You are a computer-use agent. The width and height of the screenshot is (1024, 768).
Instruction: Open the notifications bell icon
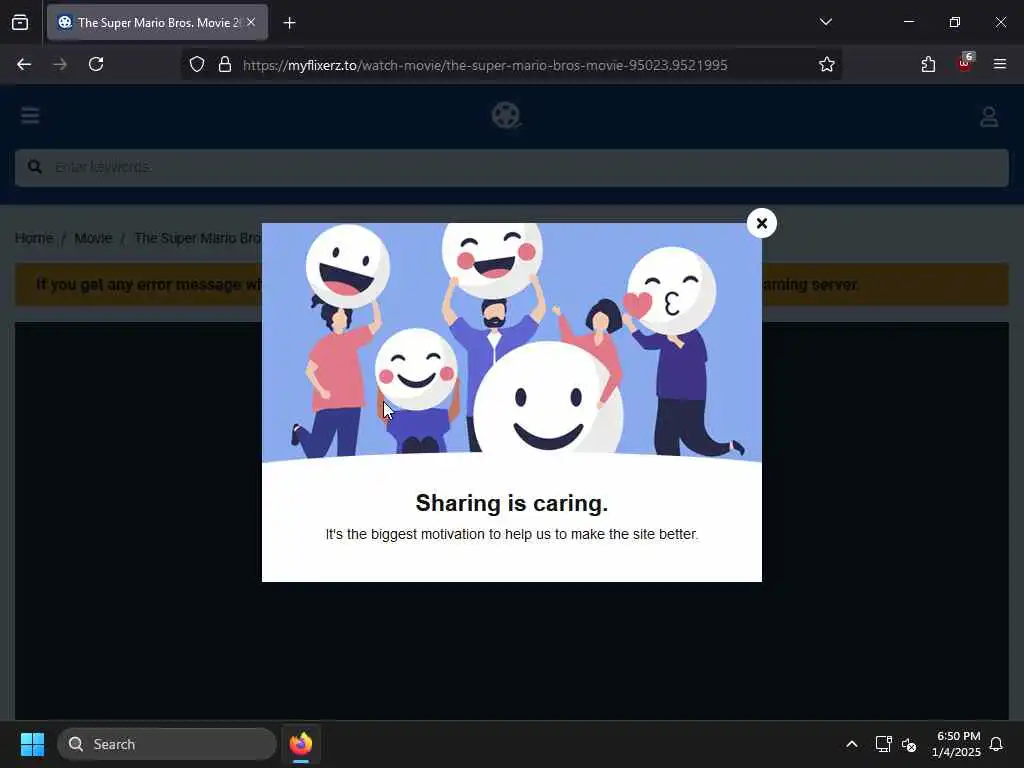[x=996, y=744]
